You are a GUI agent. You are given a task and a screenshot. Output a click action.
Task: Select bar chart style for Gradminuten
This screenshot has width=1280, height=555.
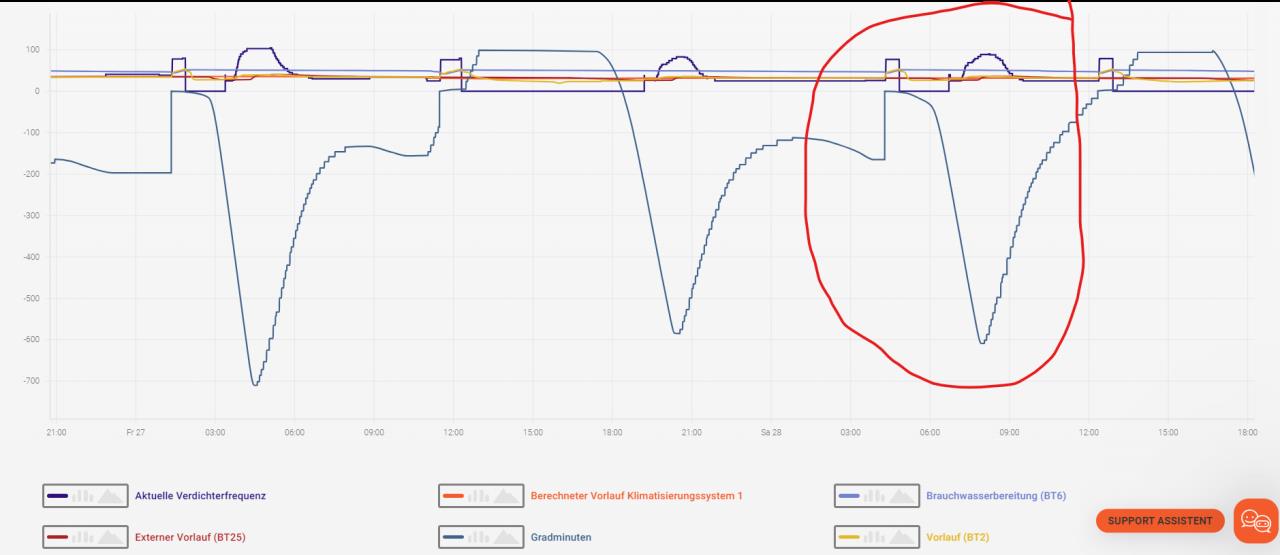[x=479, y=537]
